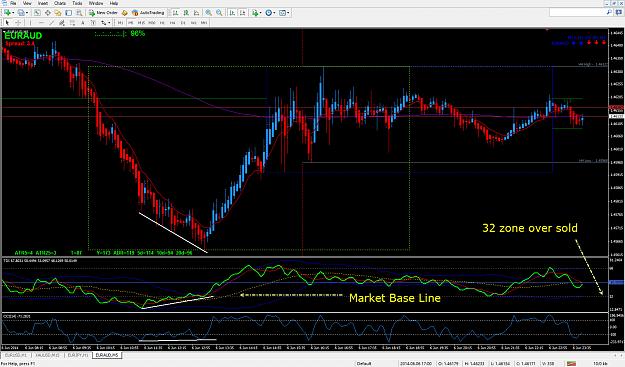Open the Tools menu
The width and height of the screenshot is (625, 367).
tap(77, 3)
